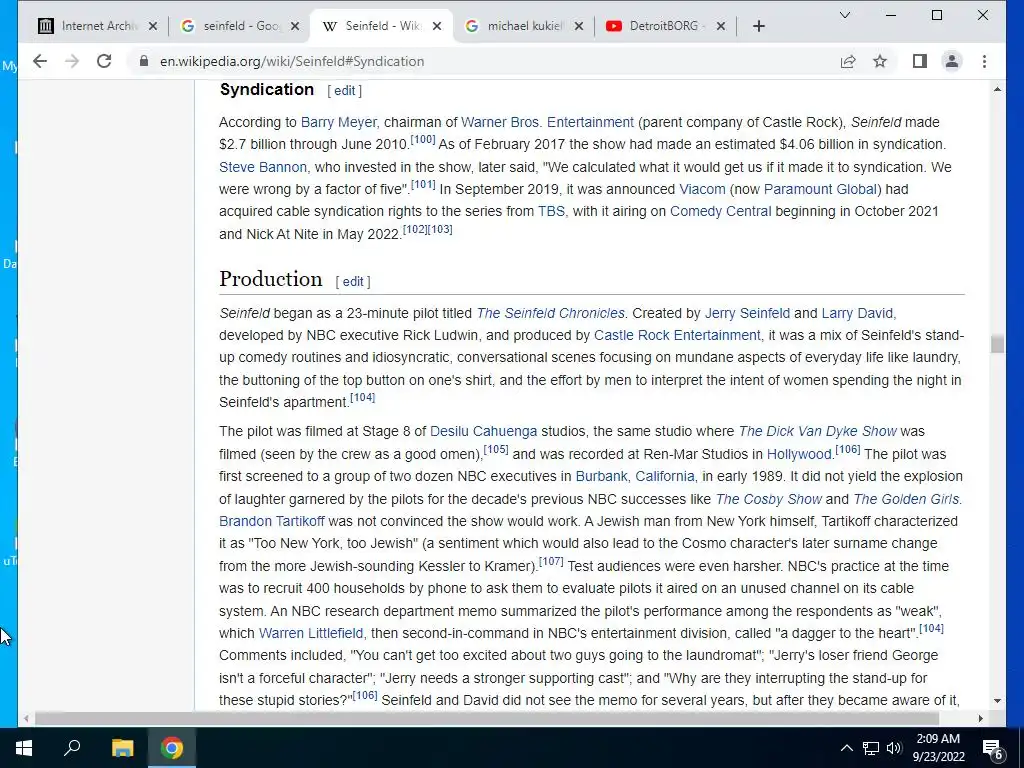Image resolution: width=1024 pixels, height=768 pixels.
Task: Follow the Jerry Seinfeld link
Action: coord(747,313)
